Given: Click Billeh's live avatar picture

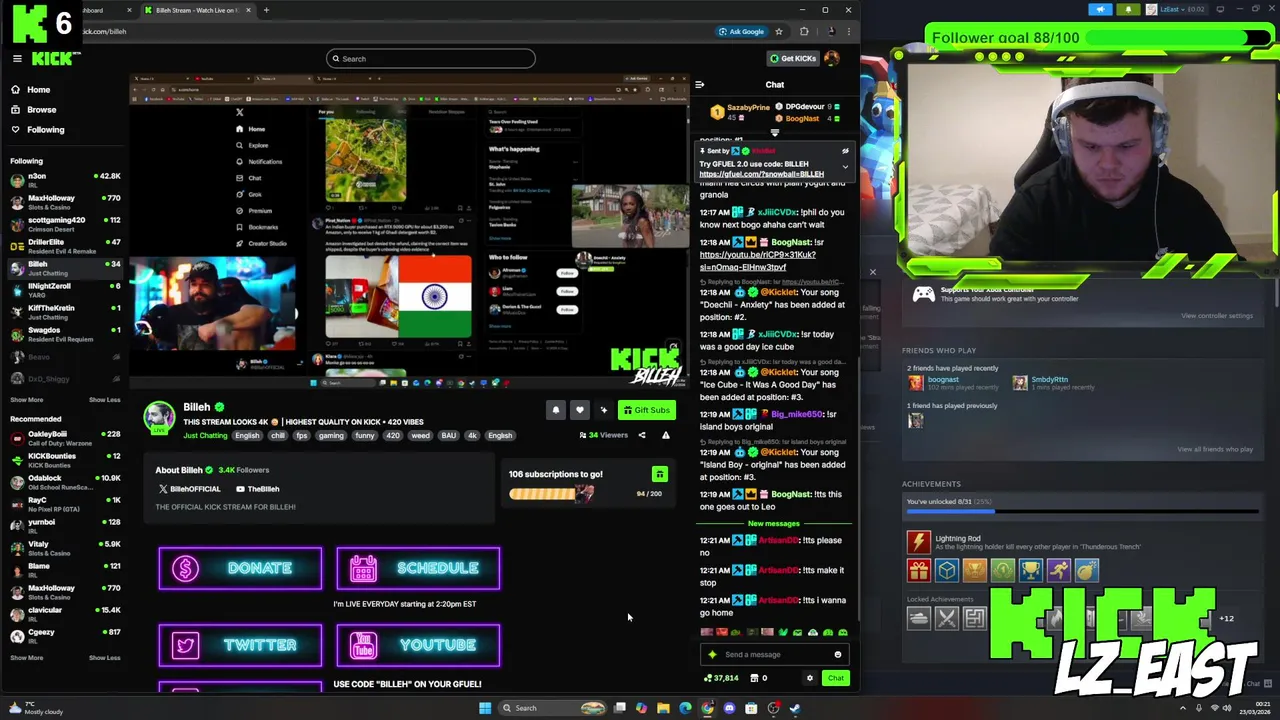Looking at the screenshot, I should [158, 417].
